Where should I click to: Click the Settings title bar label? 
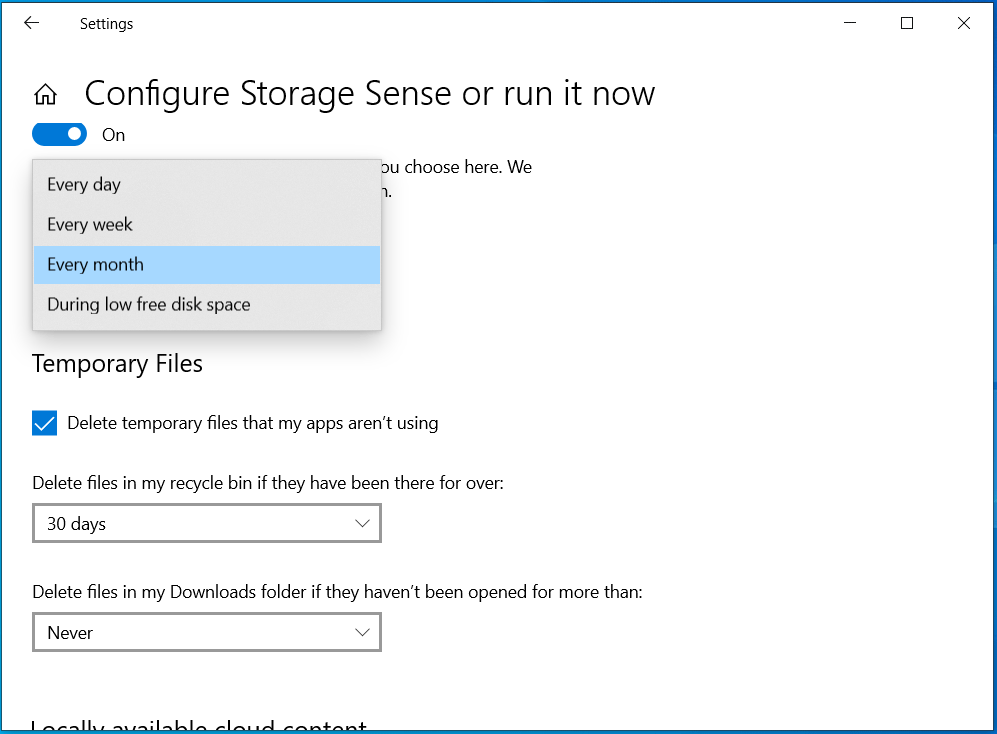coord(106,23)
